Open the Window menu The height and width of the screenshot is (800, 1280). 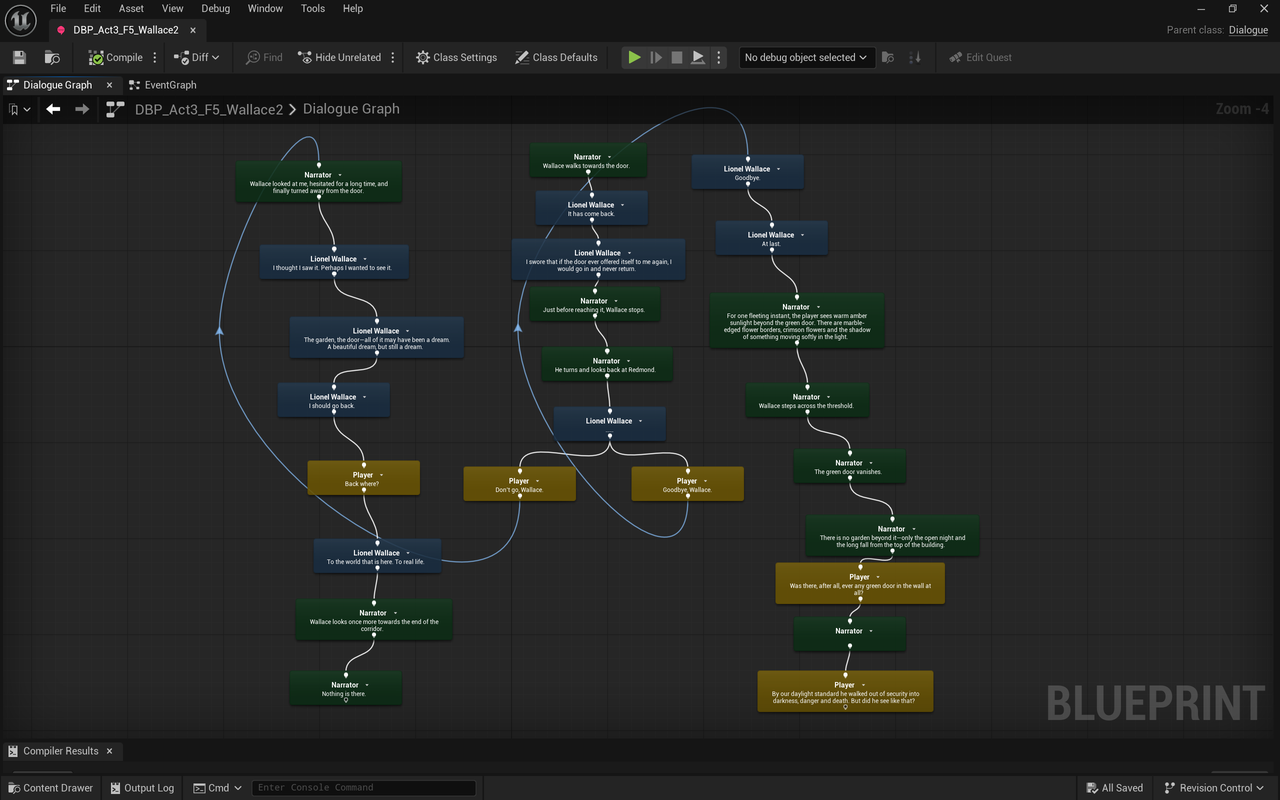(265, 8)
